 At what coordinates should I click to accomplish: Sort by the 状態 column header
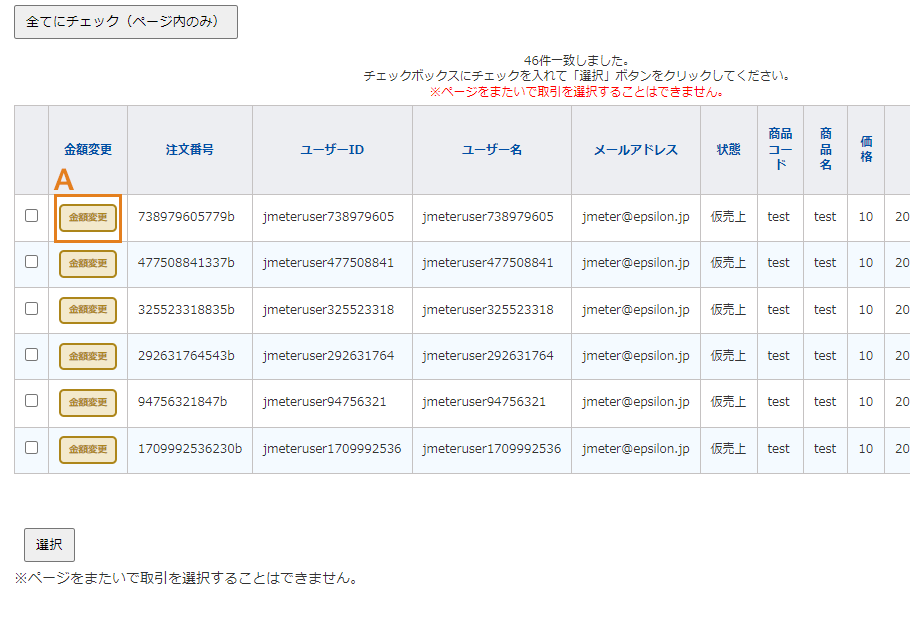coord(728,150)
